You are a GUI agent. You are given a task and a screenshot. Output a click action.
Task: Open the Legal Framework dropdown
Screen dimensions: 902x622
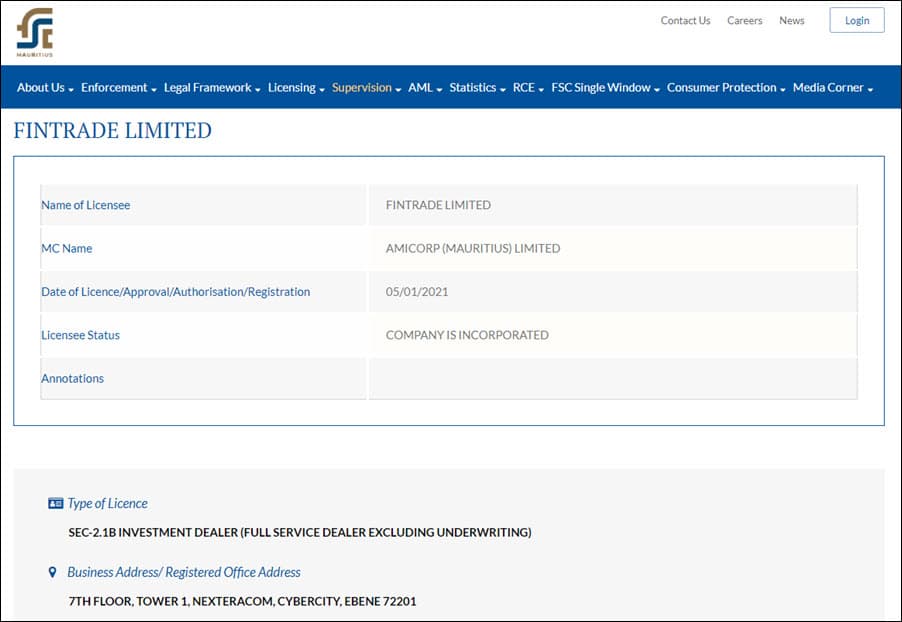click(x=212, y=88)
